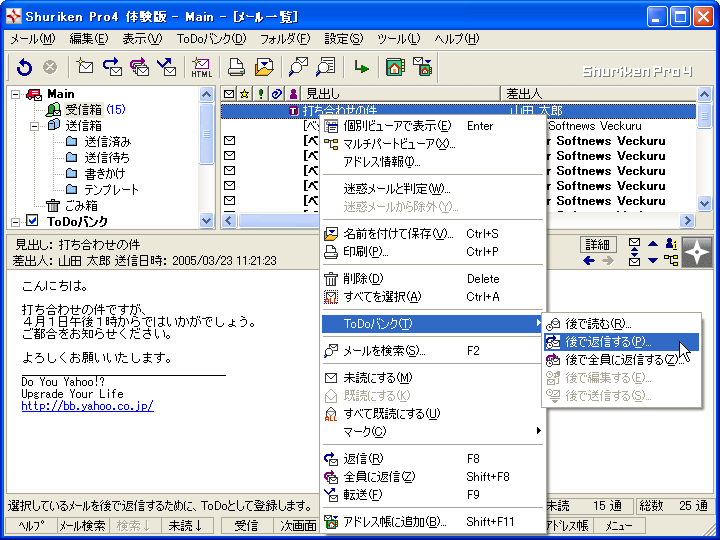Click the メニュー function key button

619,525
